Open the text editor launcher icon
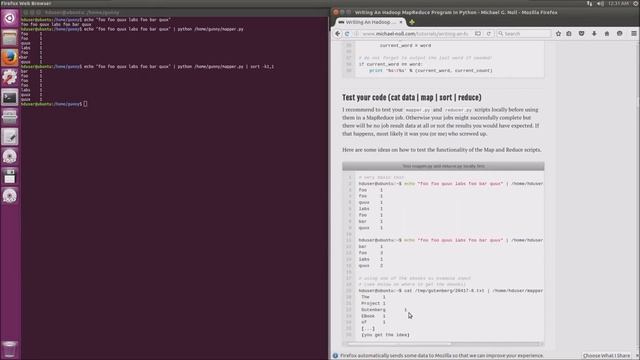The width and height of the screenshot is (640, 360). click(10, 137)
